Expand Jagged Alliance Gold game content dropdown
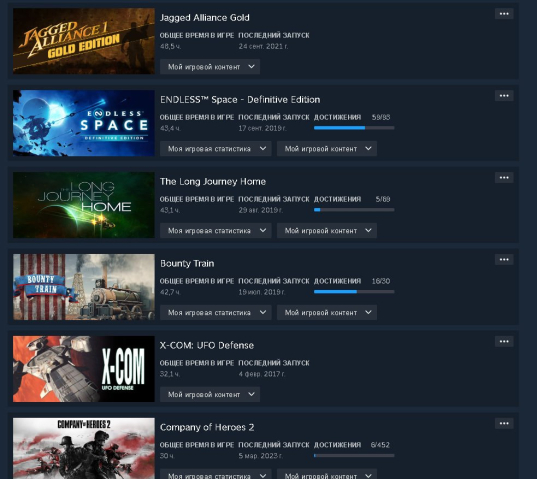537x479 pixels. (x=210, y=67)
